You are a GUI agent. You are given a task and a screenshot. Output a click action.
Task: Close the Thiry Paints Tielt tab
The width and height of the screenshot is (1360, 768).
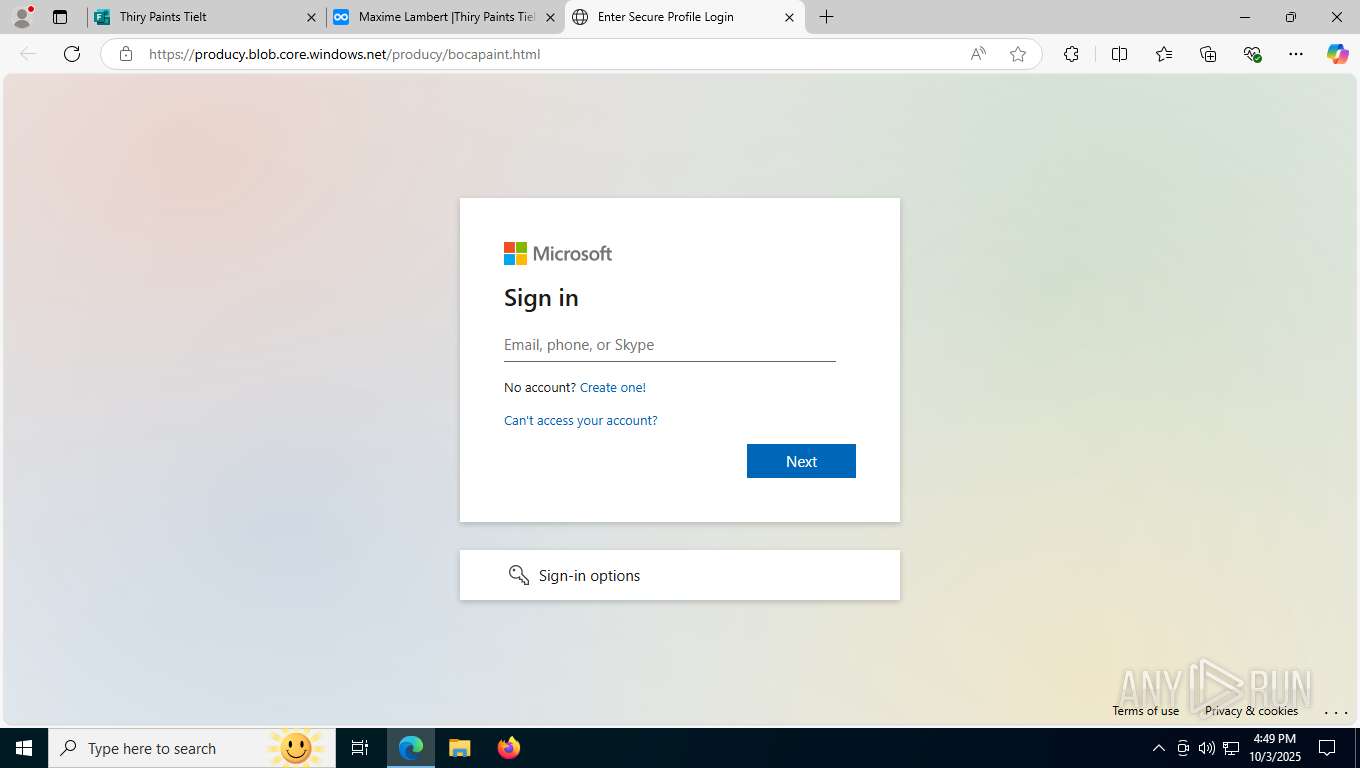click(311, 17)
